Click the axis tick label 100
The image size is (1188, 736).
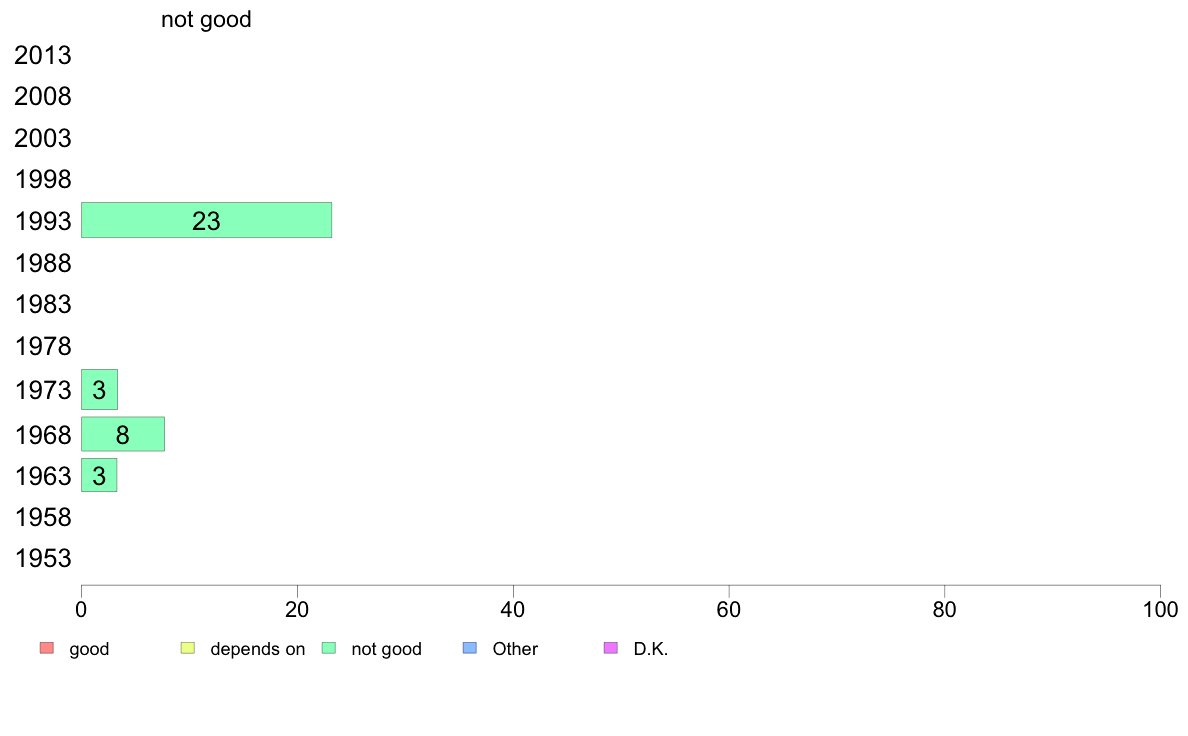point(1160,609)
